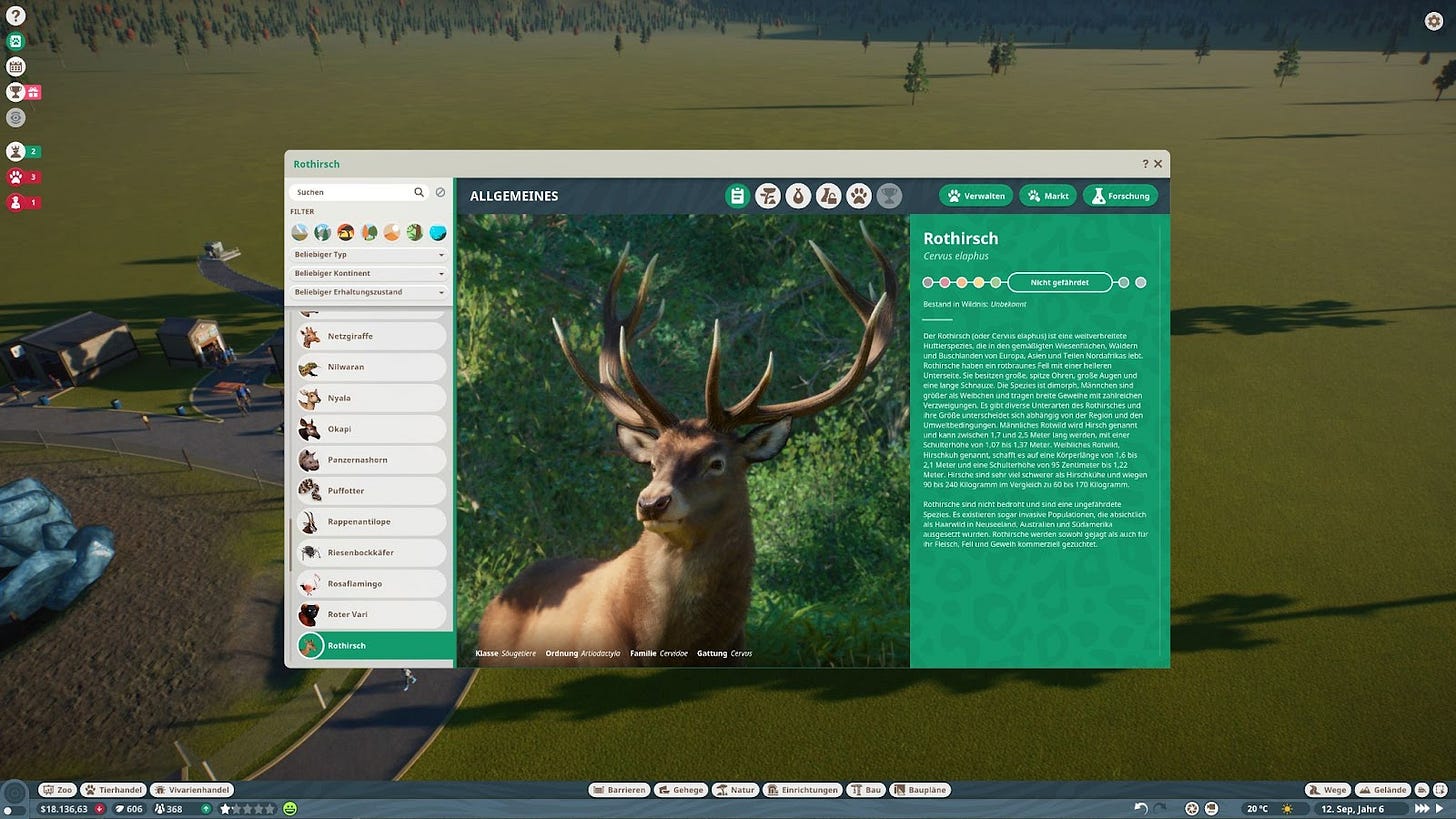Open the settings gear icon
Viewport: 1456px width, 819px height.
(1433, 21)
